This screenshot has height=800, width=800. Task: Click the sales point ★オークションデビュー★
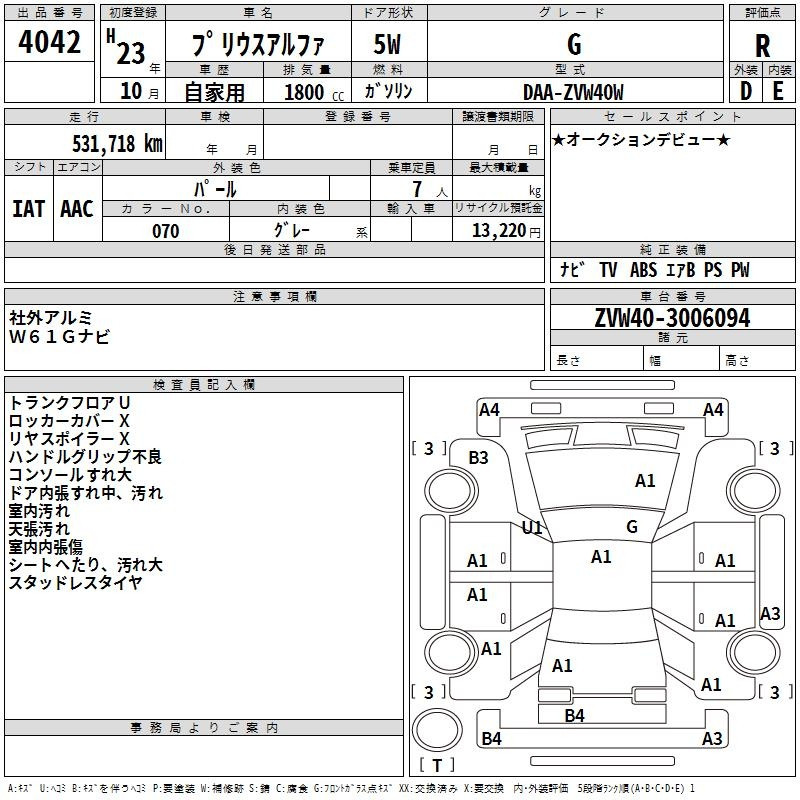tap(641, 139)
